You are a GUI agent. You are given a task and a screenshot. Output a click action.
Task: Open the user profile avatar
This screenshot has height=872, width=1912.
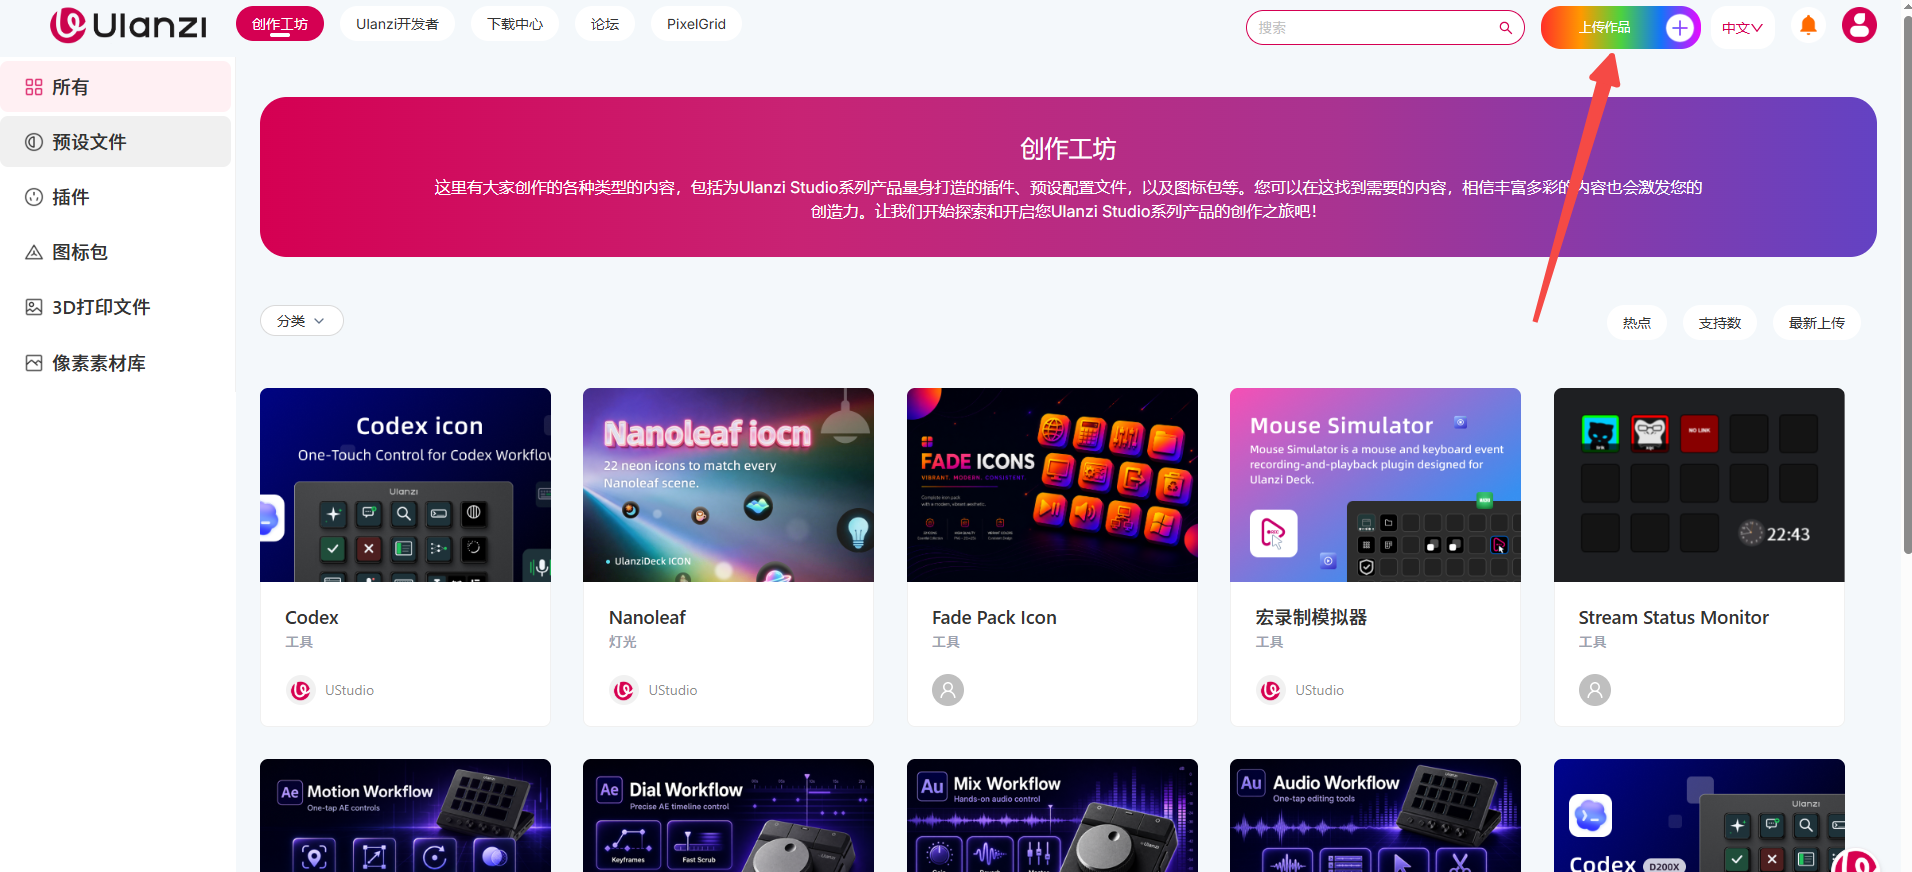(1859, 25)
